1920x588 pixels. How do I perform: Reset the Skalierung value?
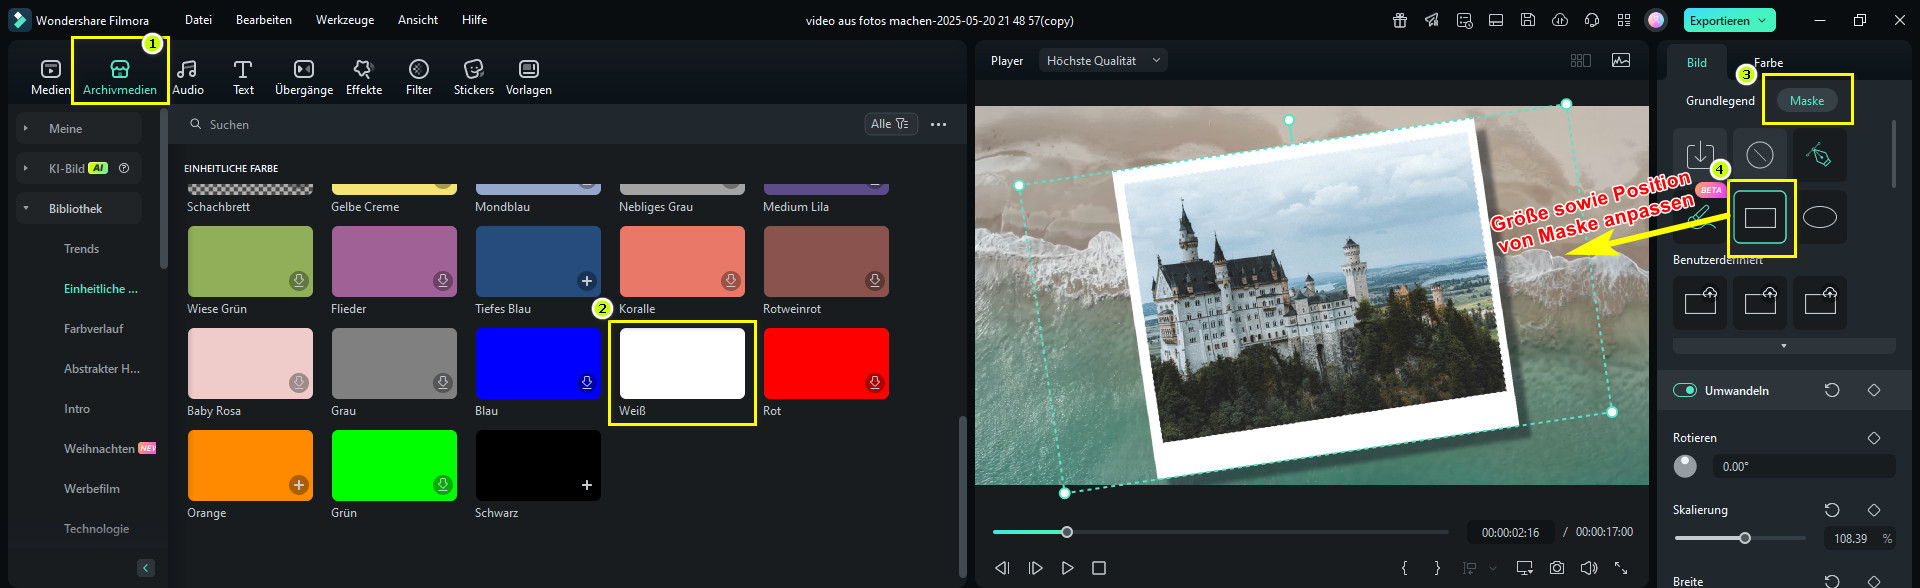(1832, 510)
